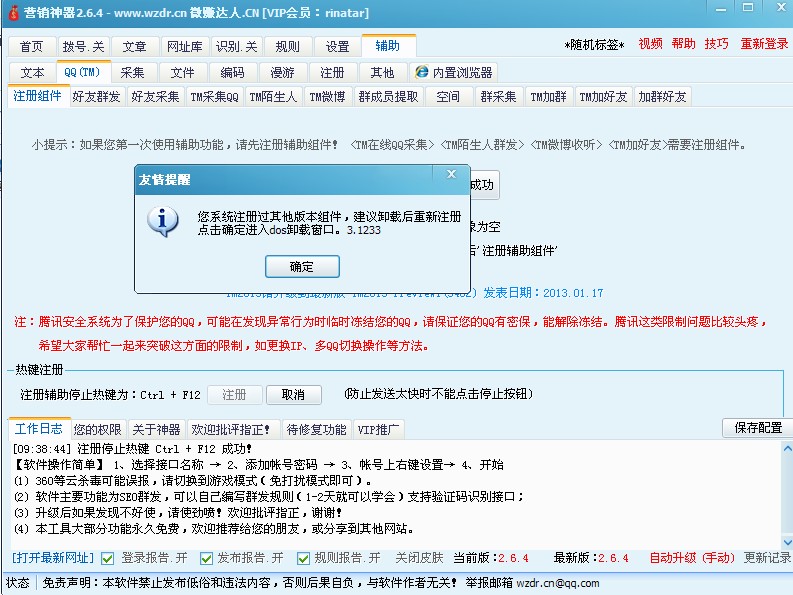Close the 友情提醒 dialog with X

[451, 174]
